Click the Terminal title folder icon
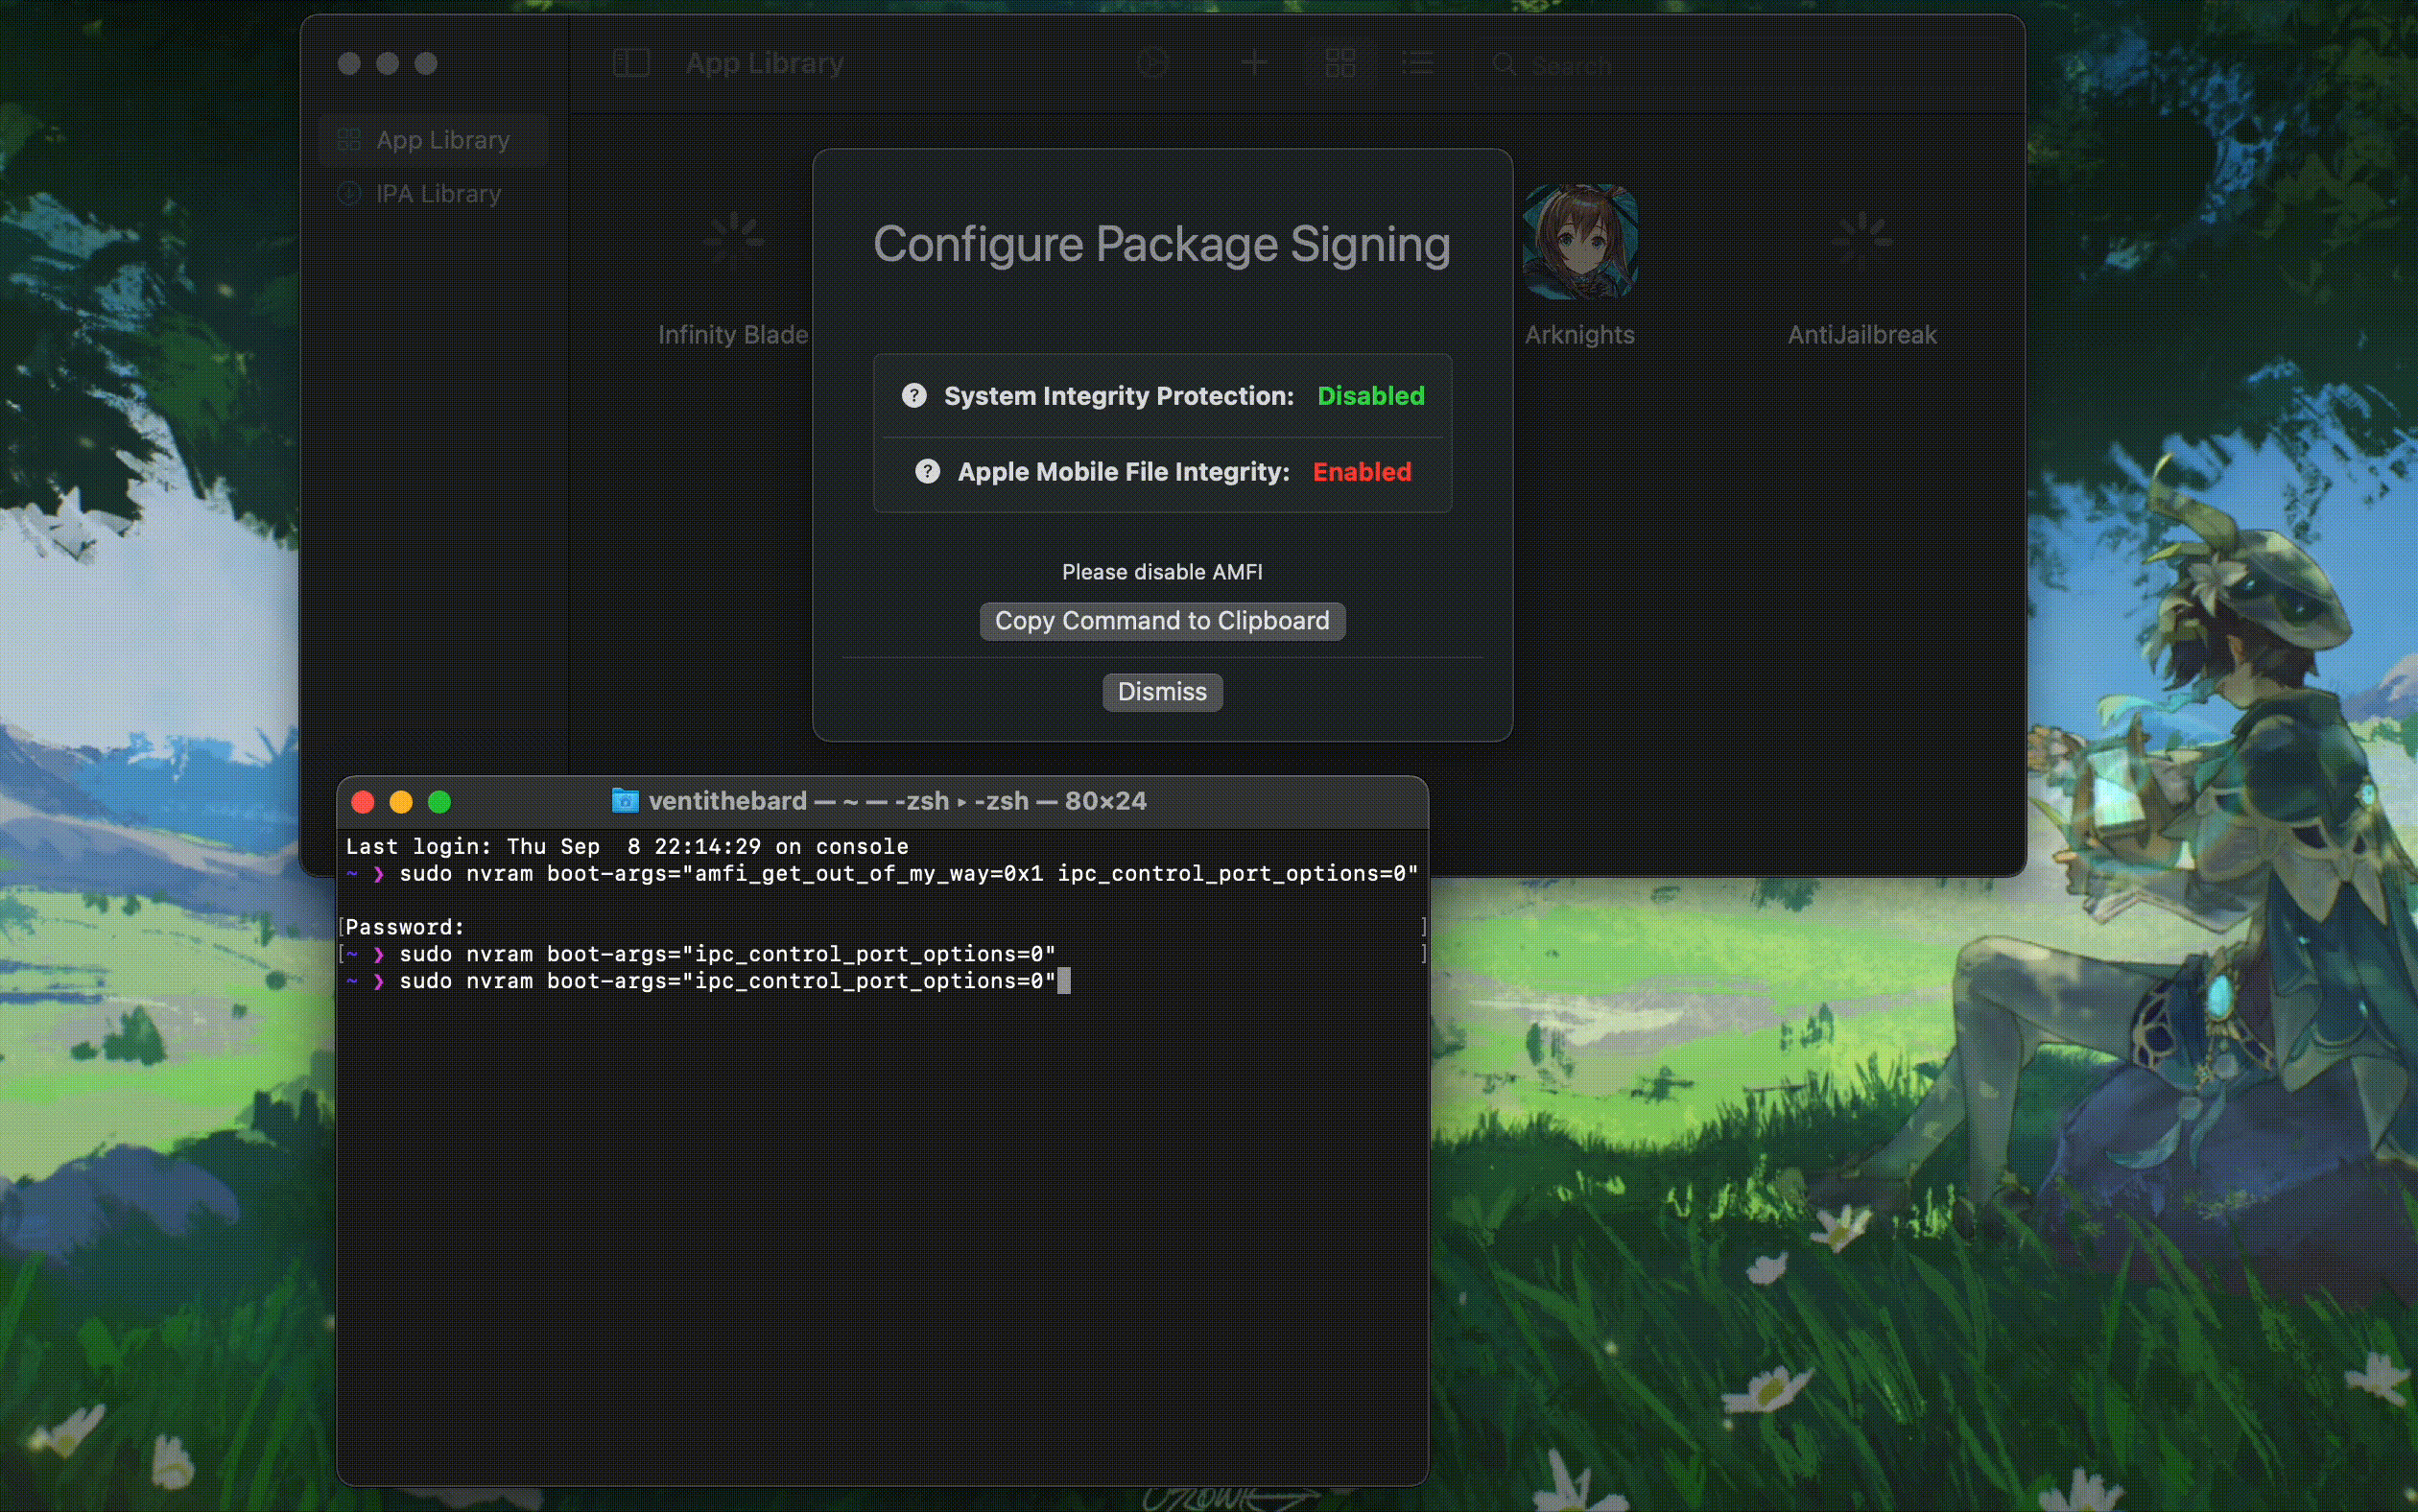This screenshot has width=2418, height=1512. (x=625, y=800)
